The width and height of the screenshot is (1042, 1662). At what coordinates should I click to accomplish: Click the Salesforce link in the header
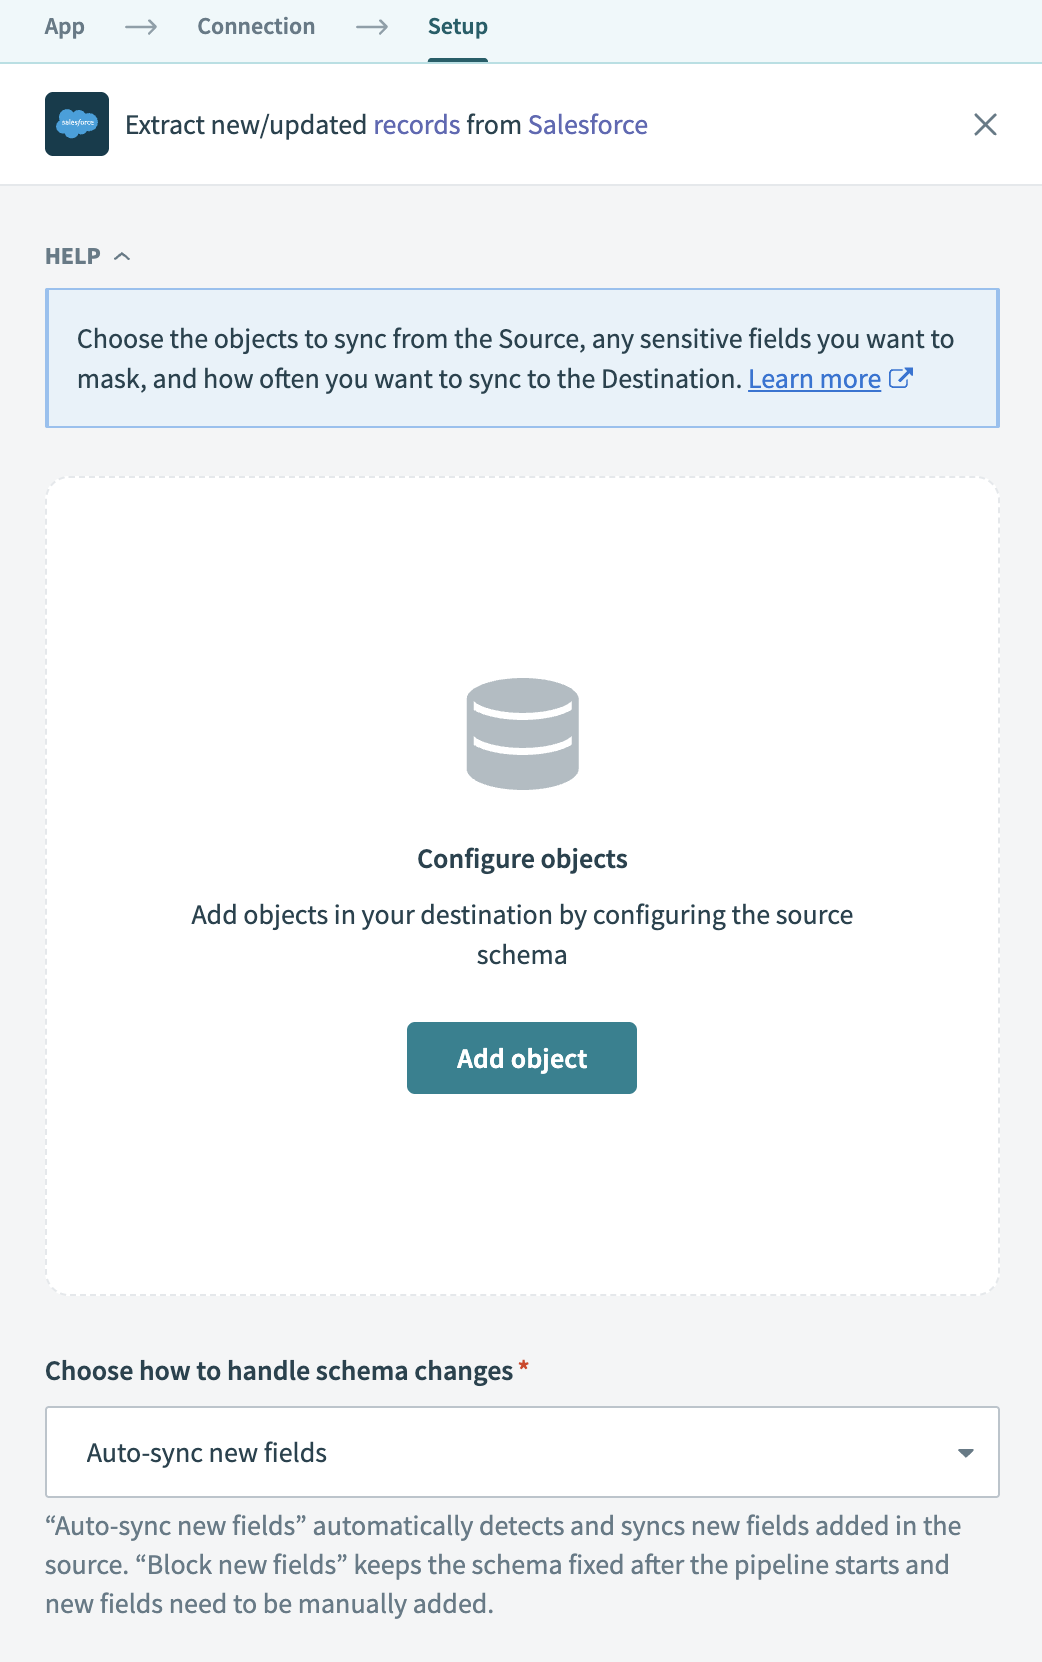pos(588,124)
